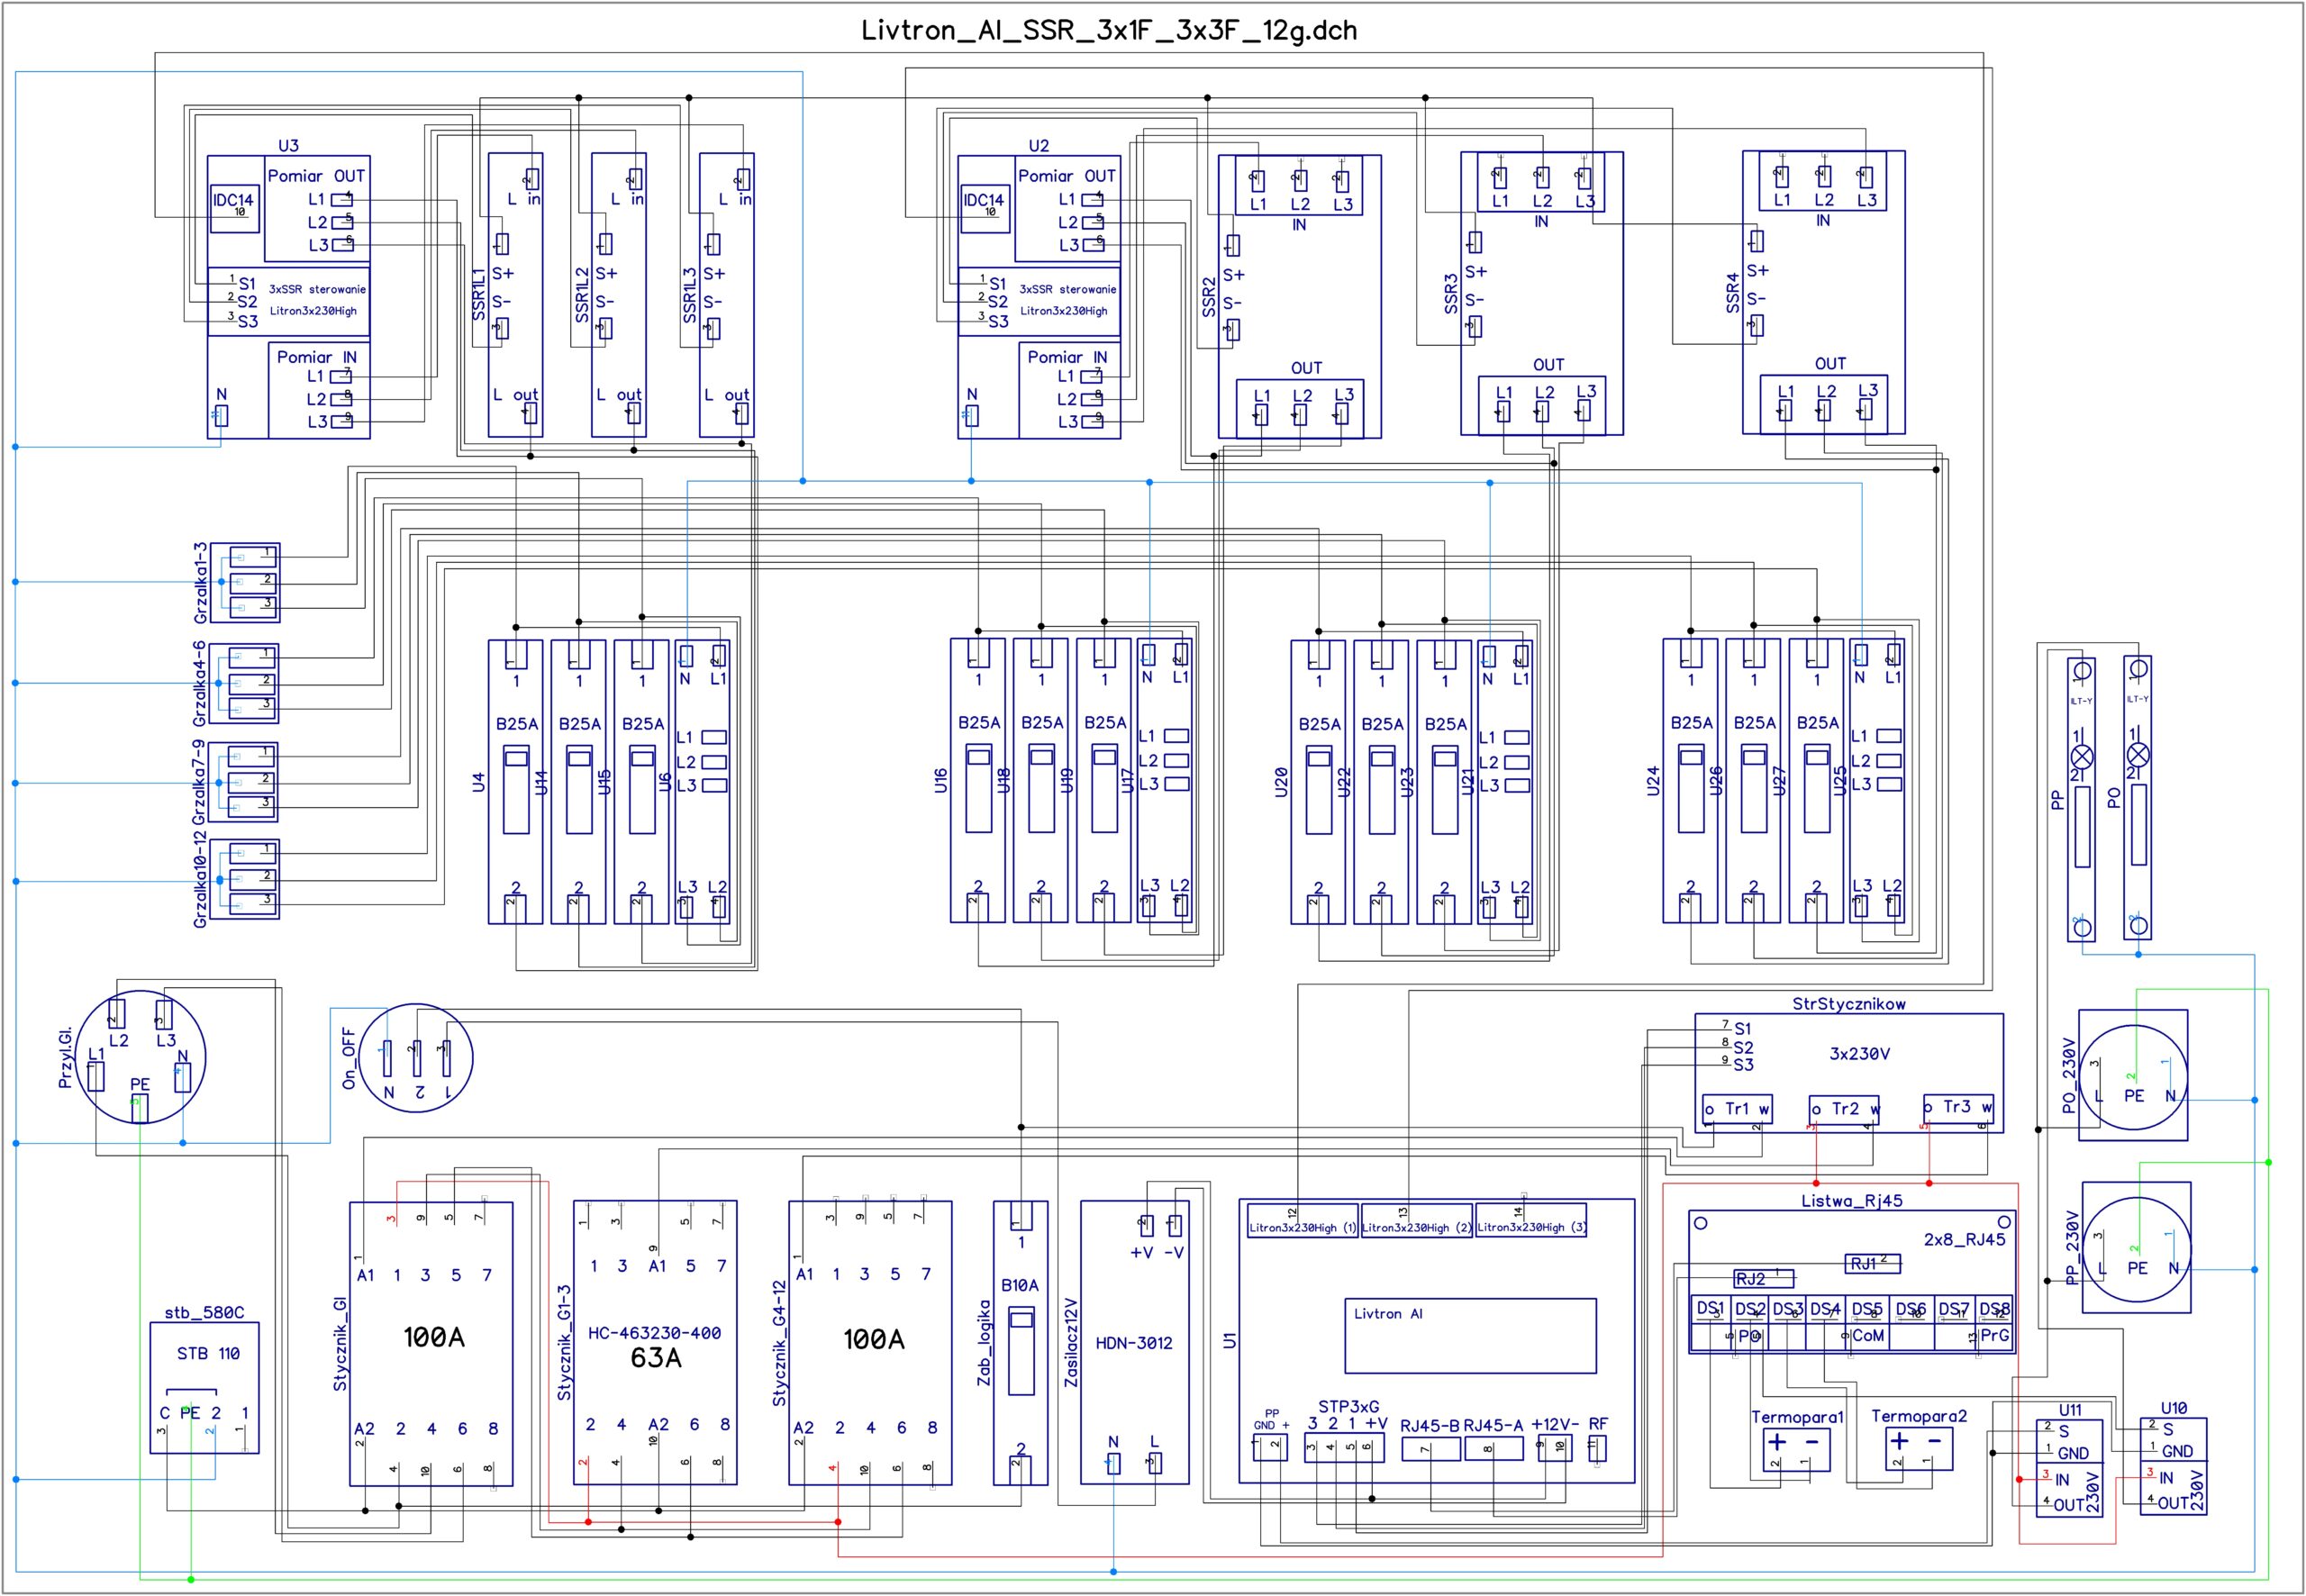This screenshot has height=1596, width=2306.
Task: Click the diagram title Livtron_AI_SSR_3x1F_3x3F_12g.dch
Action: pyautogui.click(x=1108, y=31)
